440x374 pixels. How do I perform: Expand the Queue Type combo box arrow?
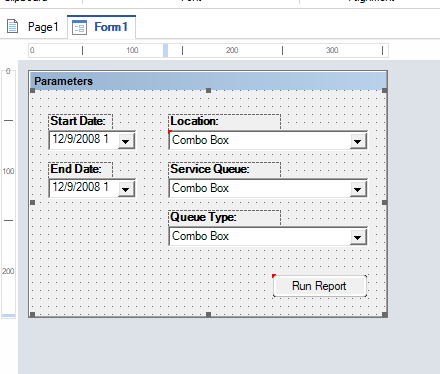point(358,237)
